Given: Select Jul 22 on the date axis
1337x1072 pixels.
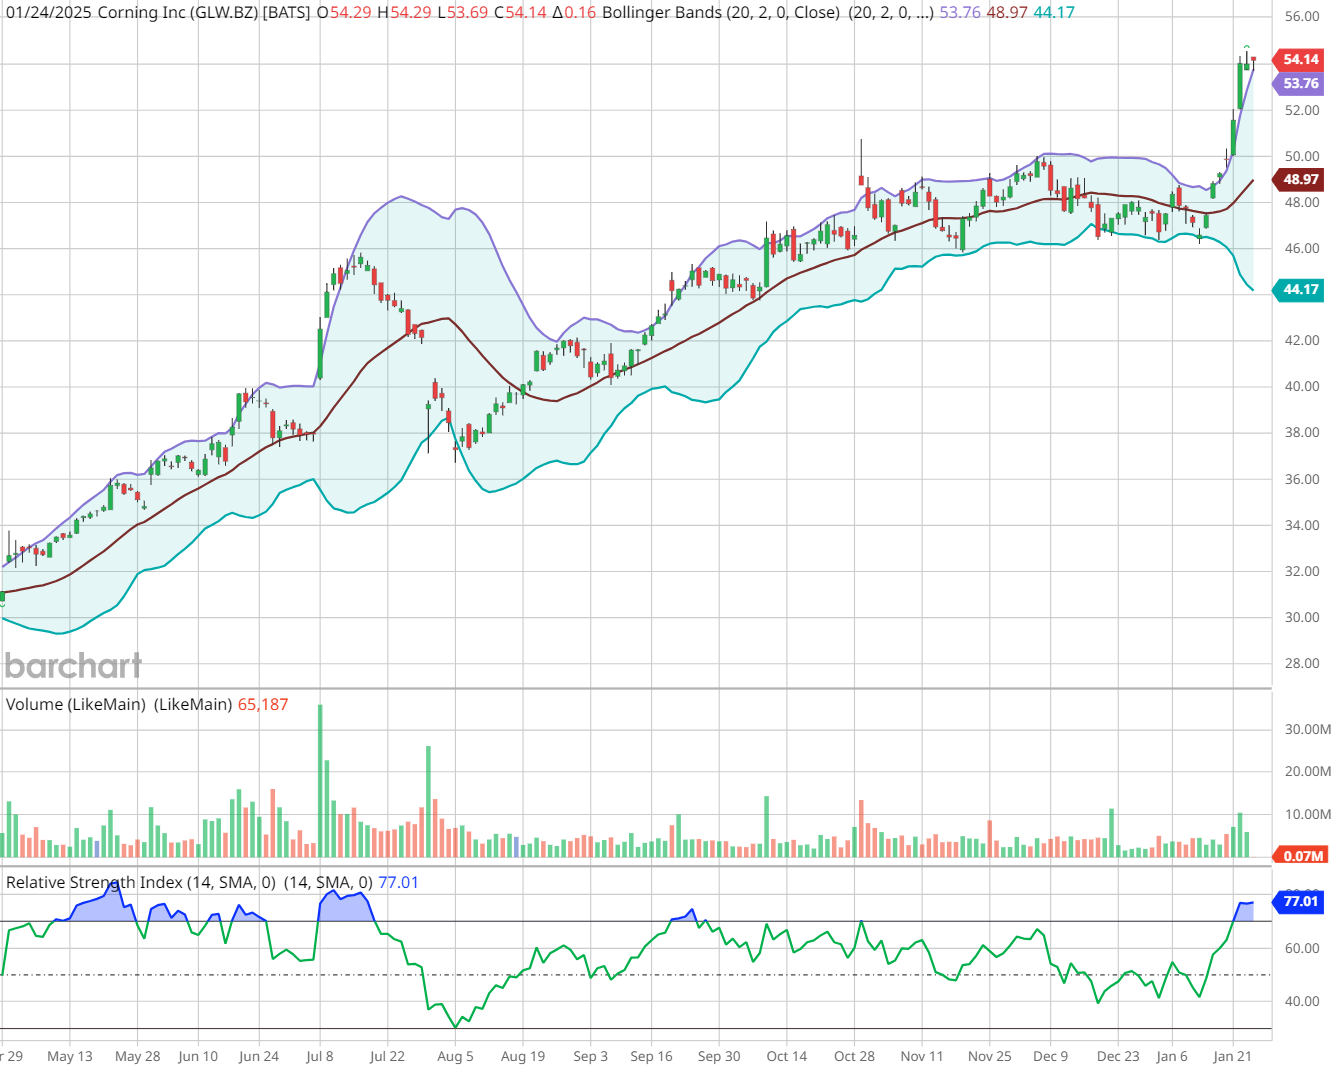Looking at the screenshot, I should 387,1056.
